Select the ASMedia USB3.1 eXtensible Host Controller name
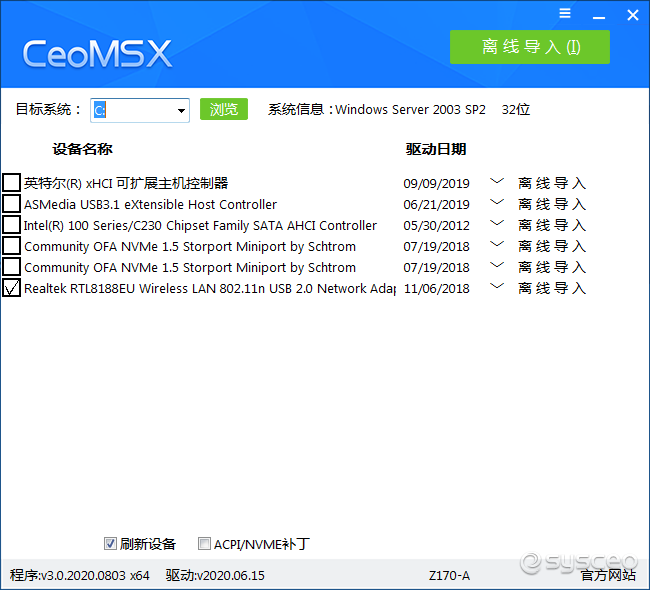This screenshot has height=590, width=650. pyautogui.click(x=150, y=204)
